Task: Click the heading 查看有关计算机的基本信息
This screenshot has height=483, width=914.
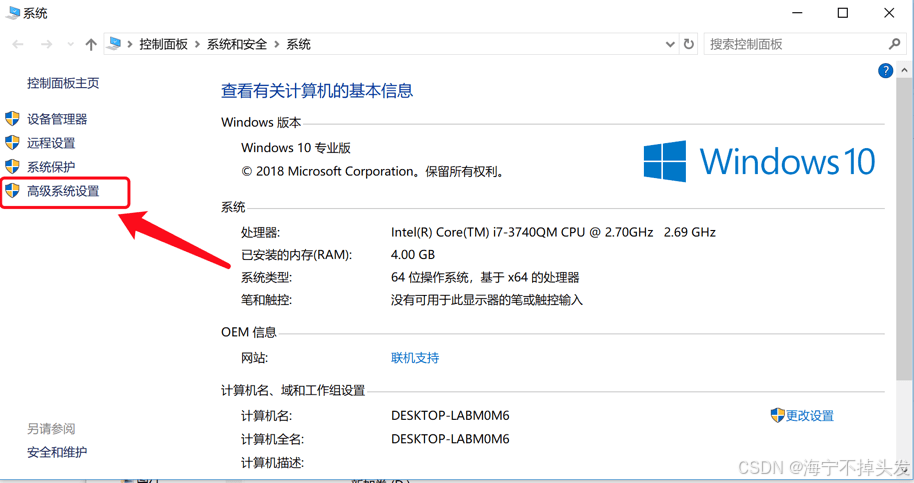Action: tap(317, 91)
